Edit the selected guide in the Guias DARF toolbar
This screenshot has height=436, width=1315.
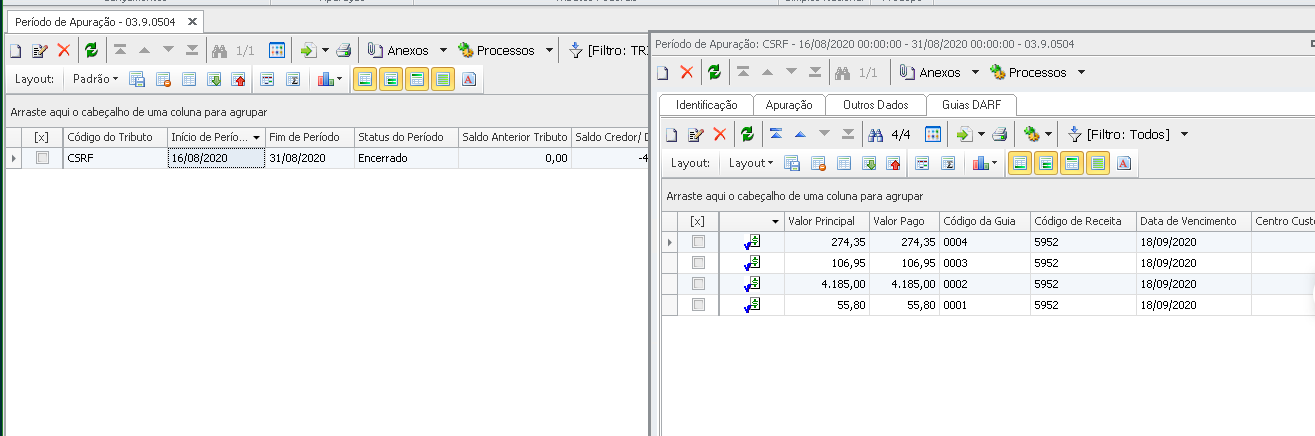696,134
